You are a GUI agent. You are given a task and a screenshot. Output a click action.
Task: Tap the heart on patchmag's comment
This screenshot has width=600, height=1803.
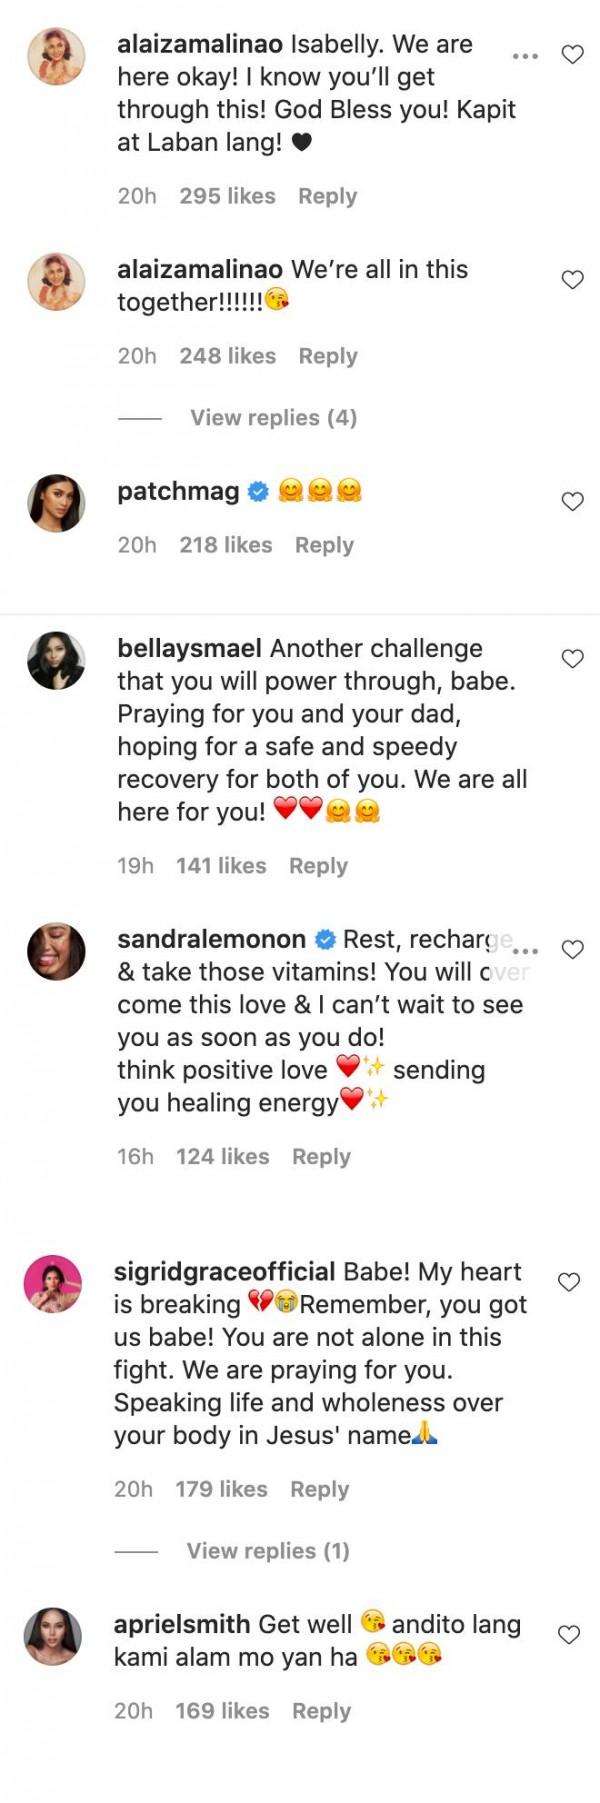coord(573,502)
